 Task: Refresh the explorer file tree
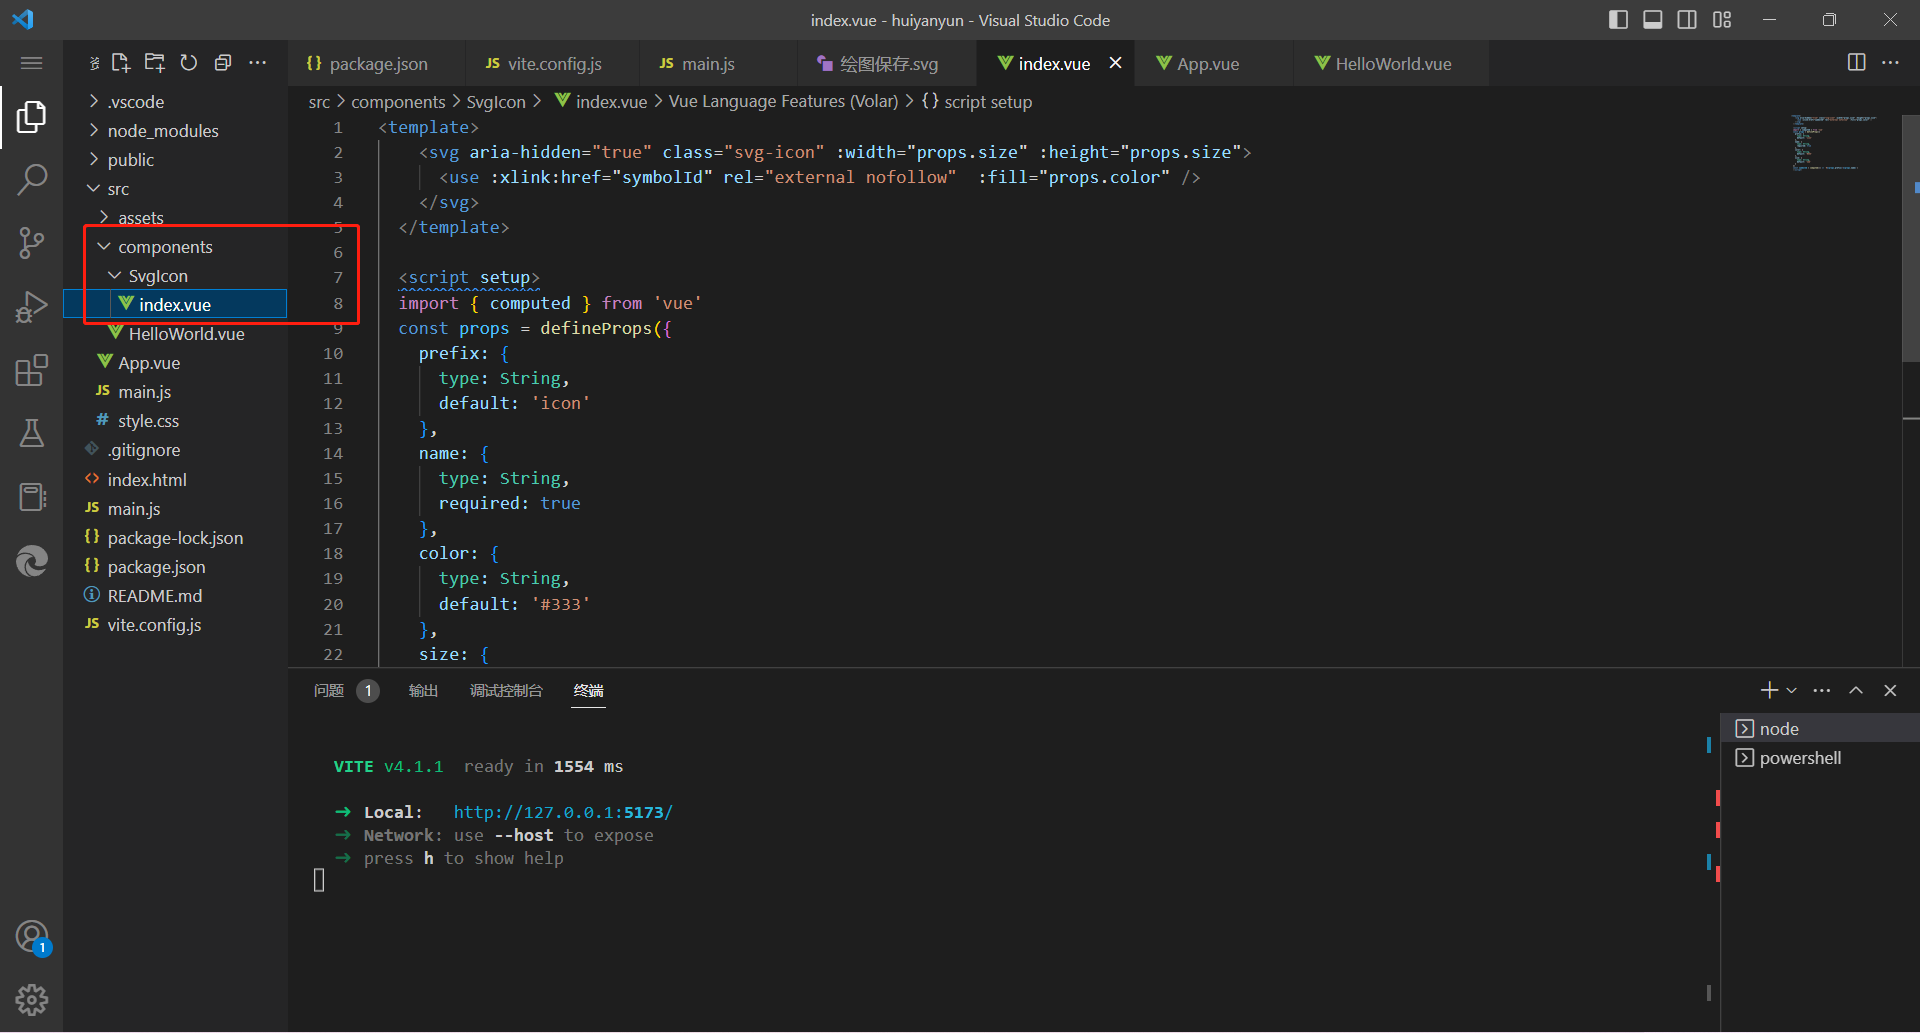tap(189, 63)
